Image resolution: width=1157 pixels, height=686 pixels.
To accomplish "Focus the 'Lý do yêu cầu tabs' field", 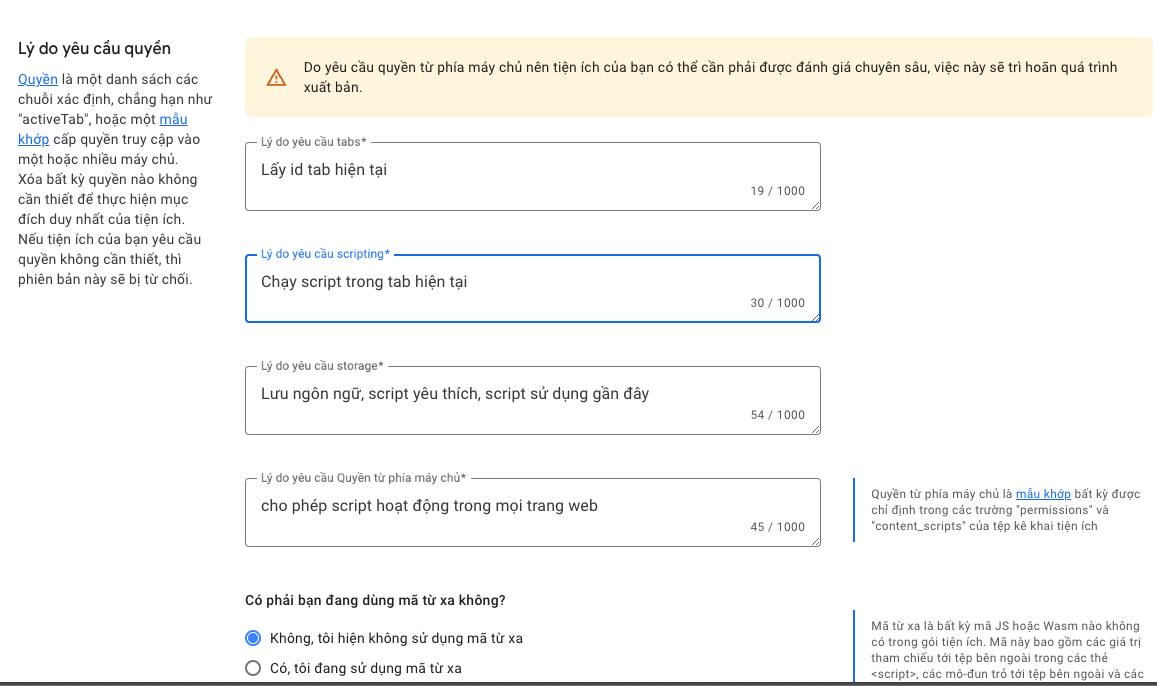I will 533,176.
